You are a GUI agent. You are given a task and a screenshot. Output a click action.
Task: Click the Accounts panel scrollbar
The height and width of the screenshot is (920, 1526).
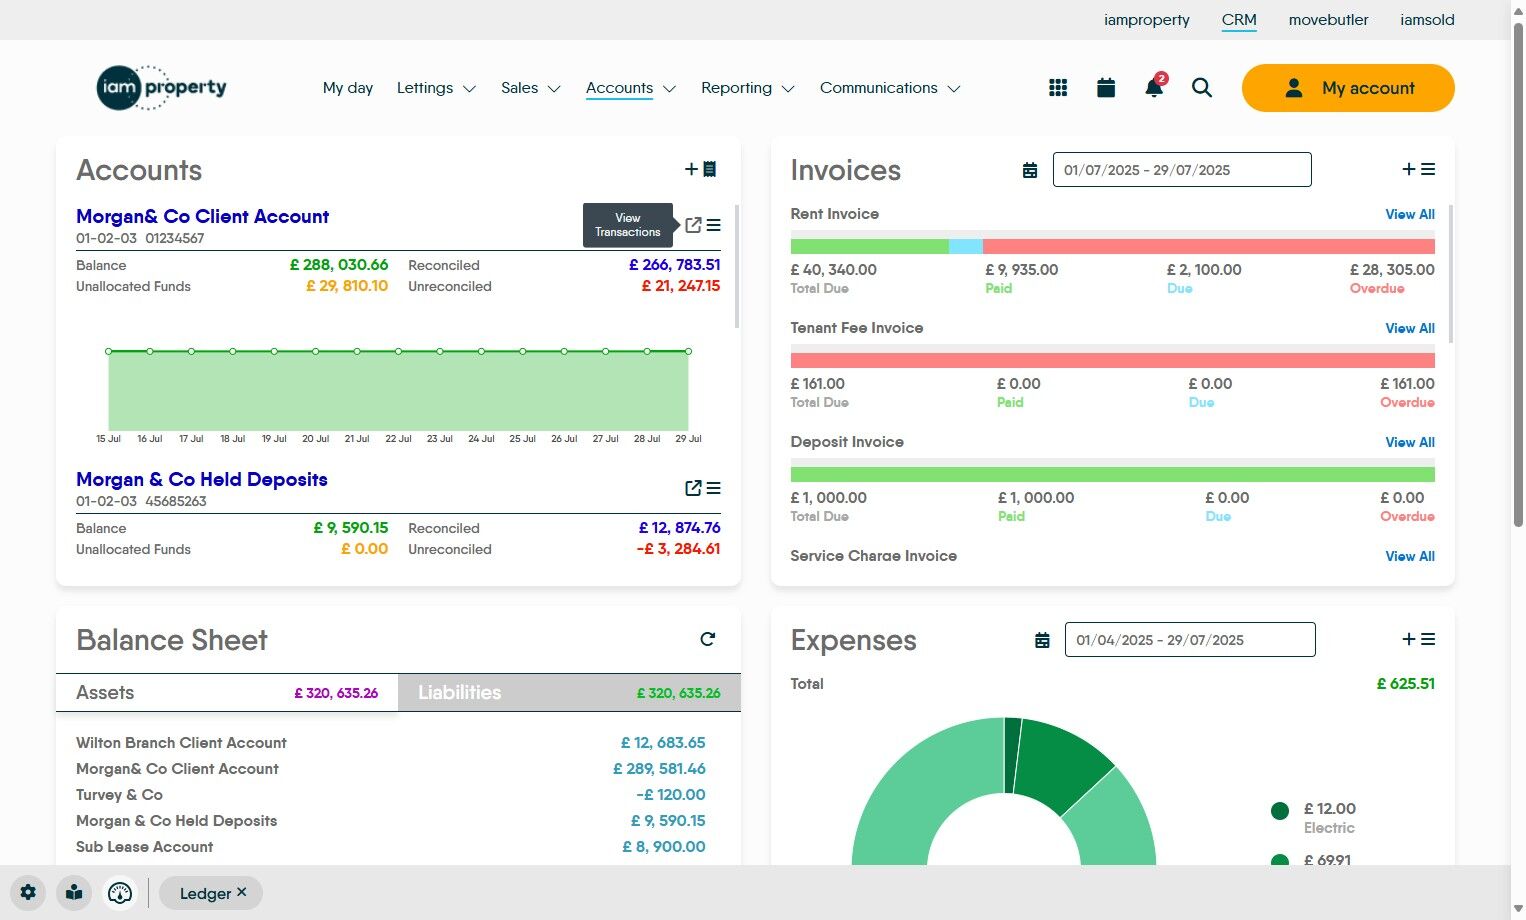738,267
